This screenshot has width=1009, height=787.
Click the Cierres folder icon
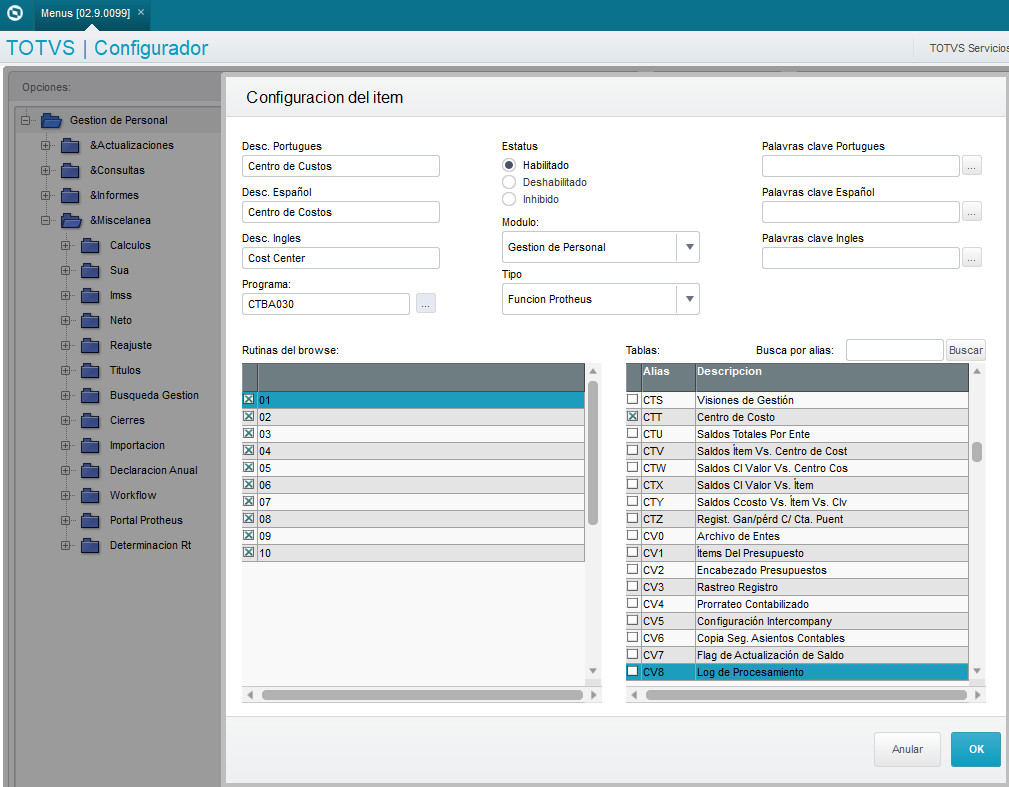coord(90,421)
